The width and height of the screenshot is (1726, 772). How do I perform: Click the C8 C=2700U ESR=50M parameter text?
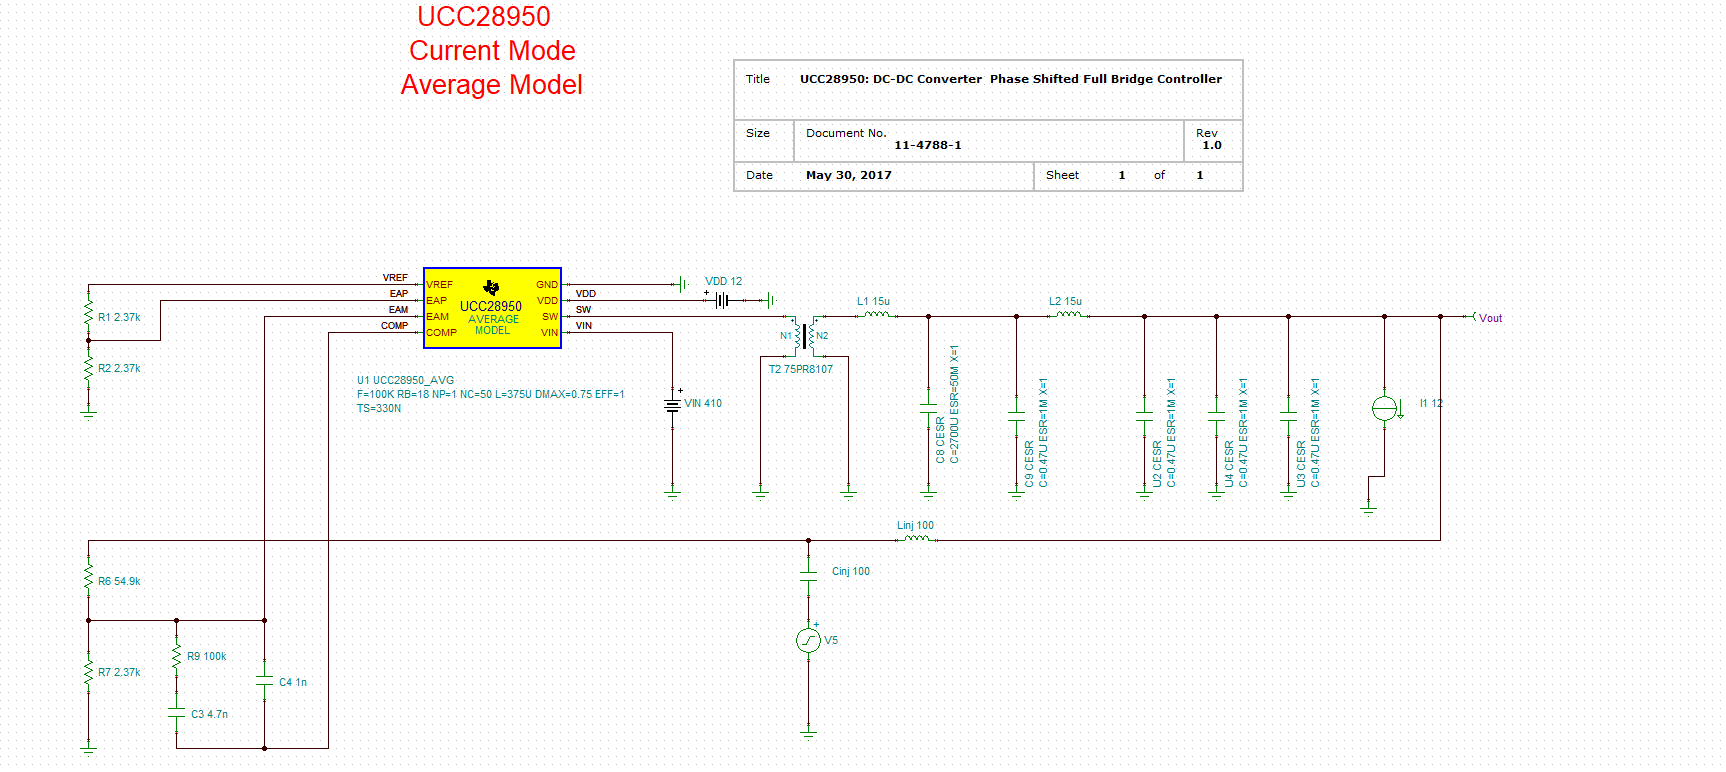[954, 404]
